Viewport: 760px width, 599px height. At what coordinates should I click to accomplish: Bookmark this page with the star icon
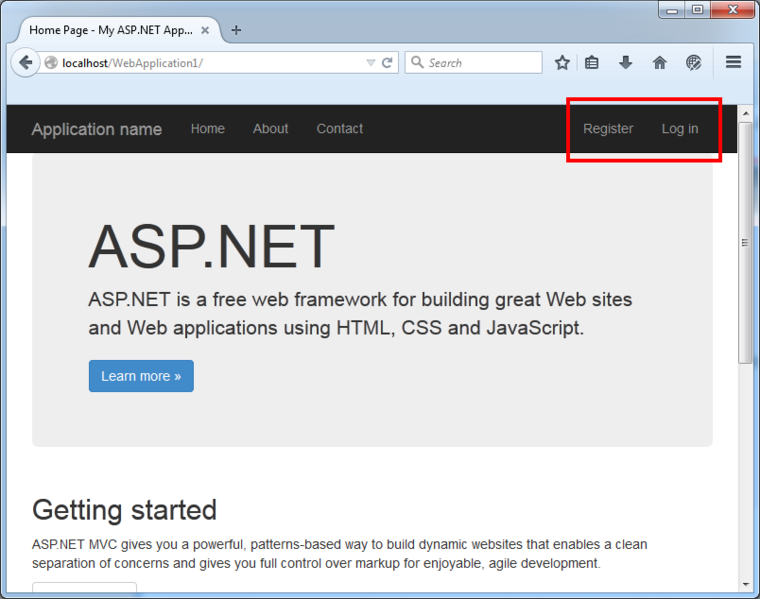click(562, 63)
